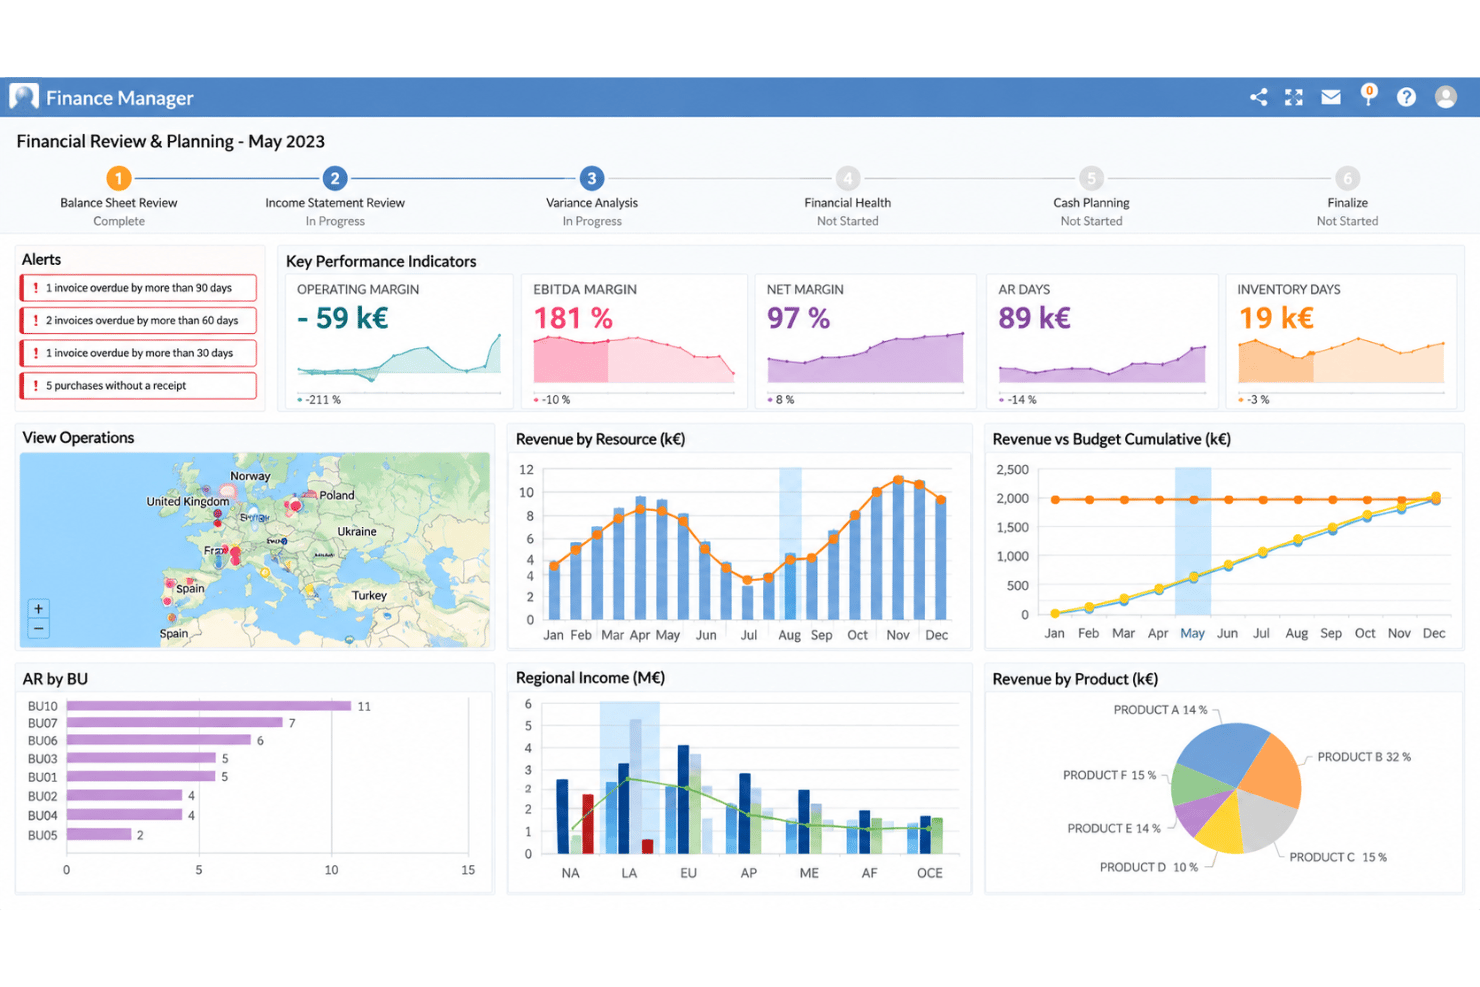The height and width of the screenshot is (987, 1480).
Task: Click the -3 % value under Inventory Days
Action: pyautogui.click(x=1257, y=400)
